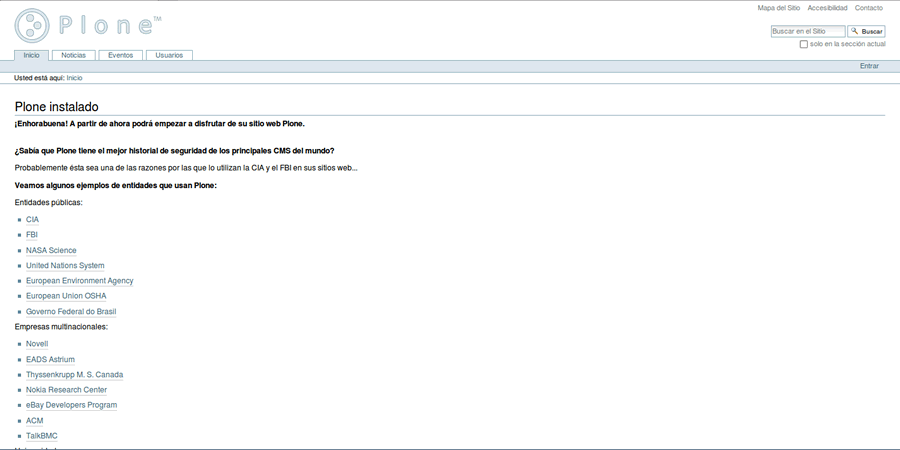
Task: Enable 'solo en la sección actual' checkbox
Action: tap(803, 44)
